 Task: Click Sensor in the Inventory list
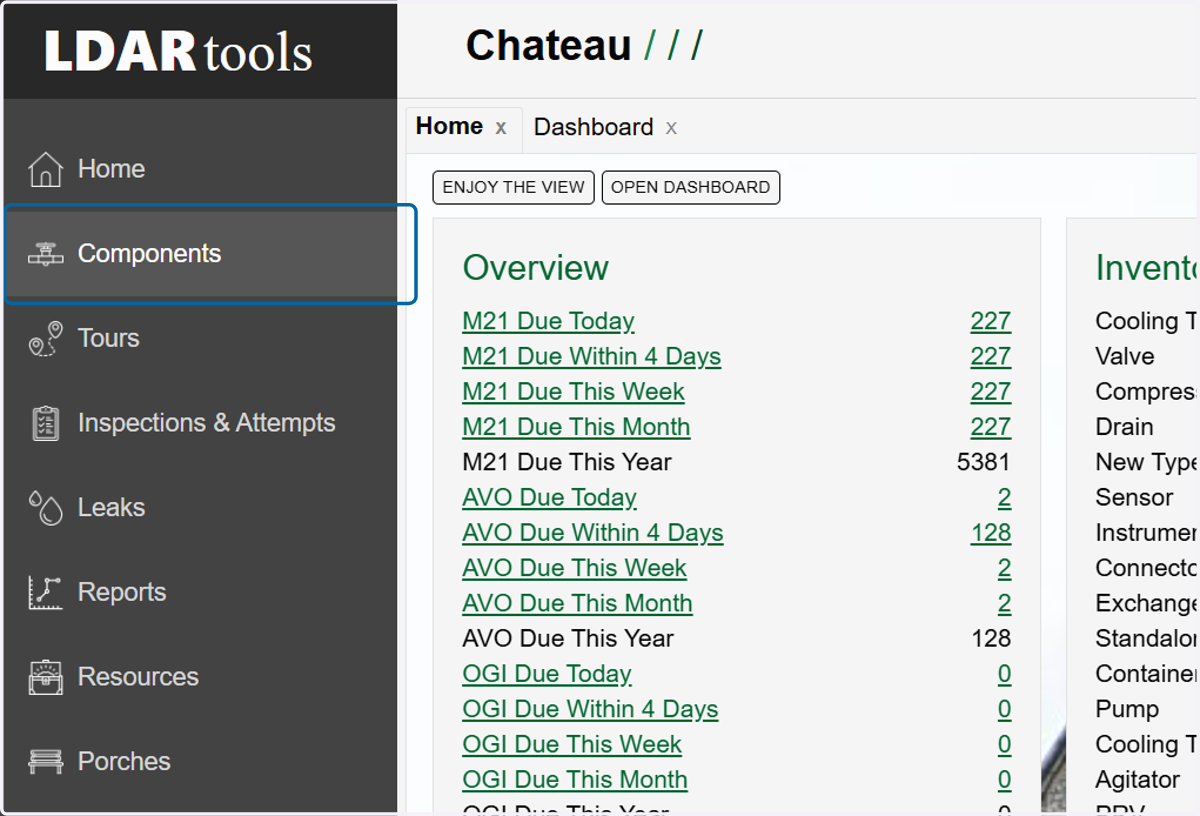1134,497
